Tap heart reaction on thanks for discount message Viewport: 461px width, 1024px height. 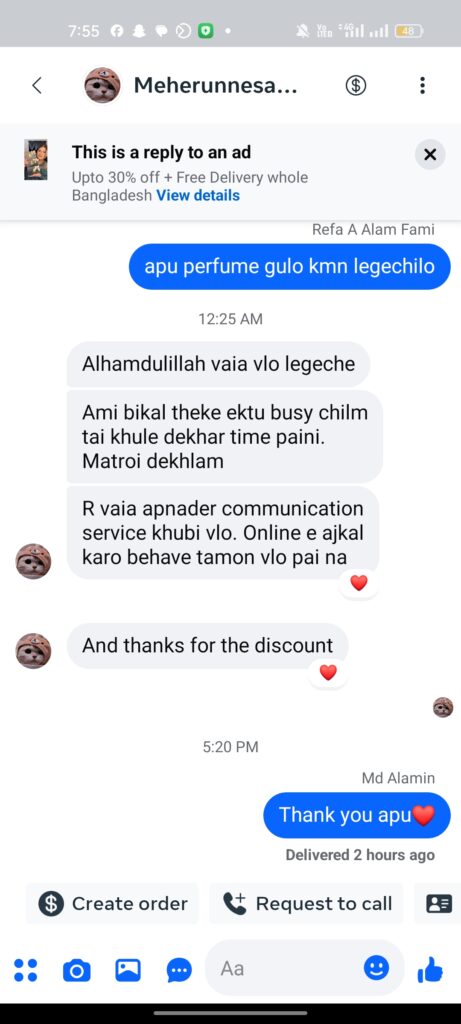coord(328,672)
